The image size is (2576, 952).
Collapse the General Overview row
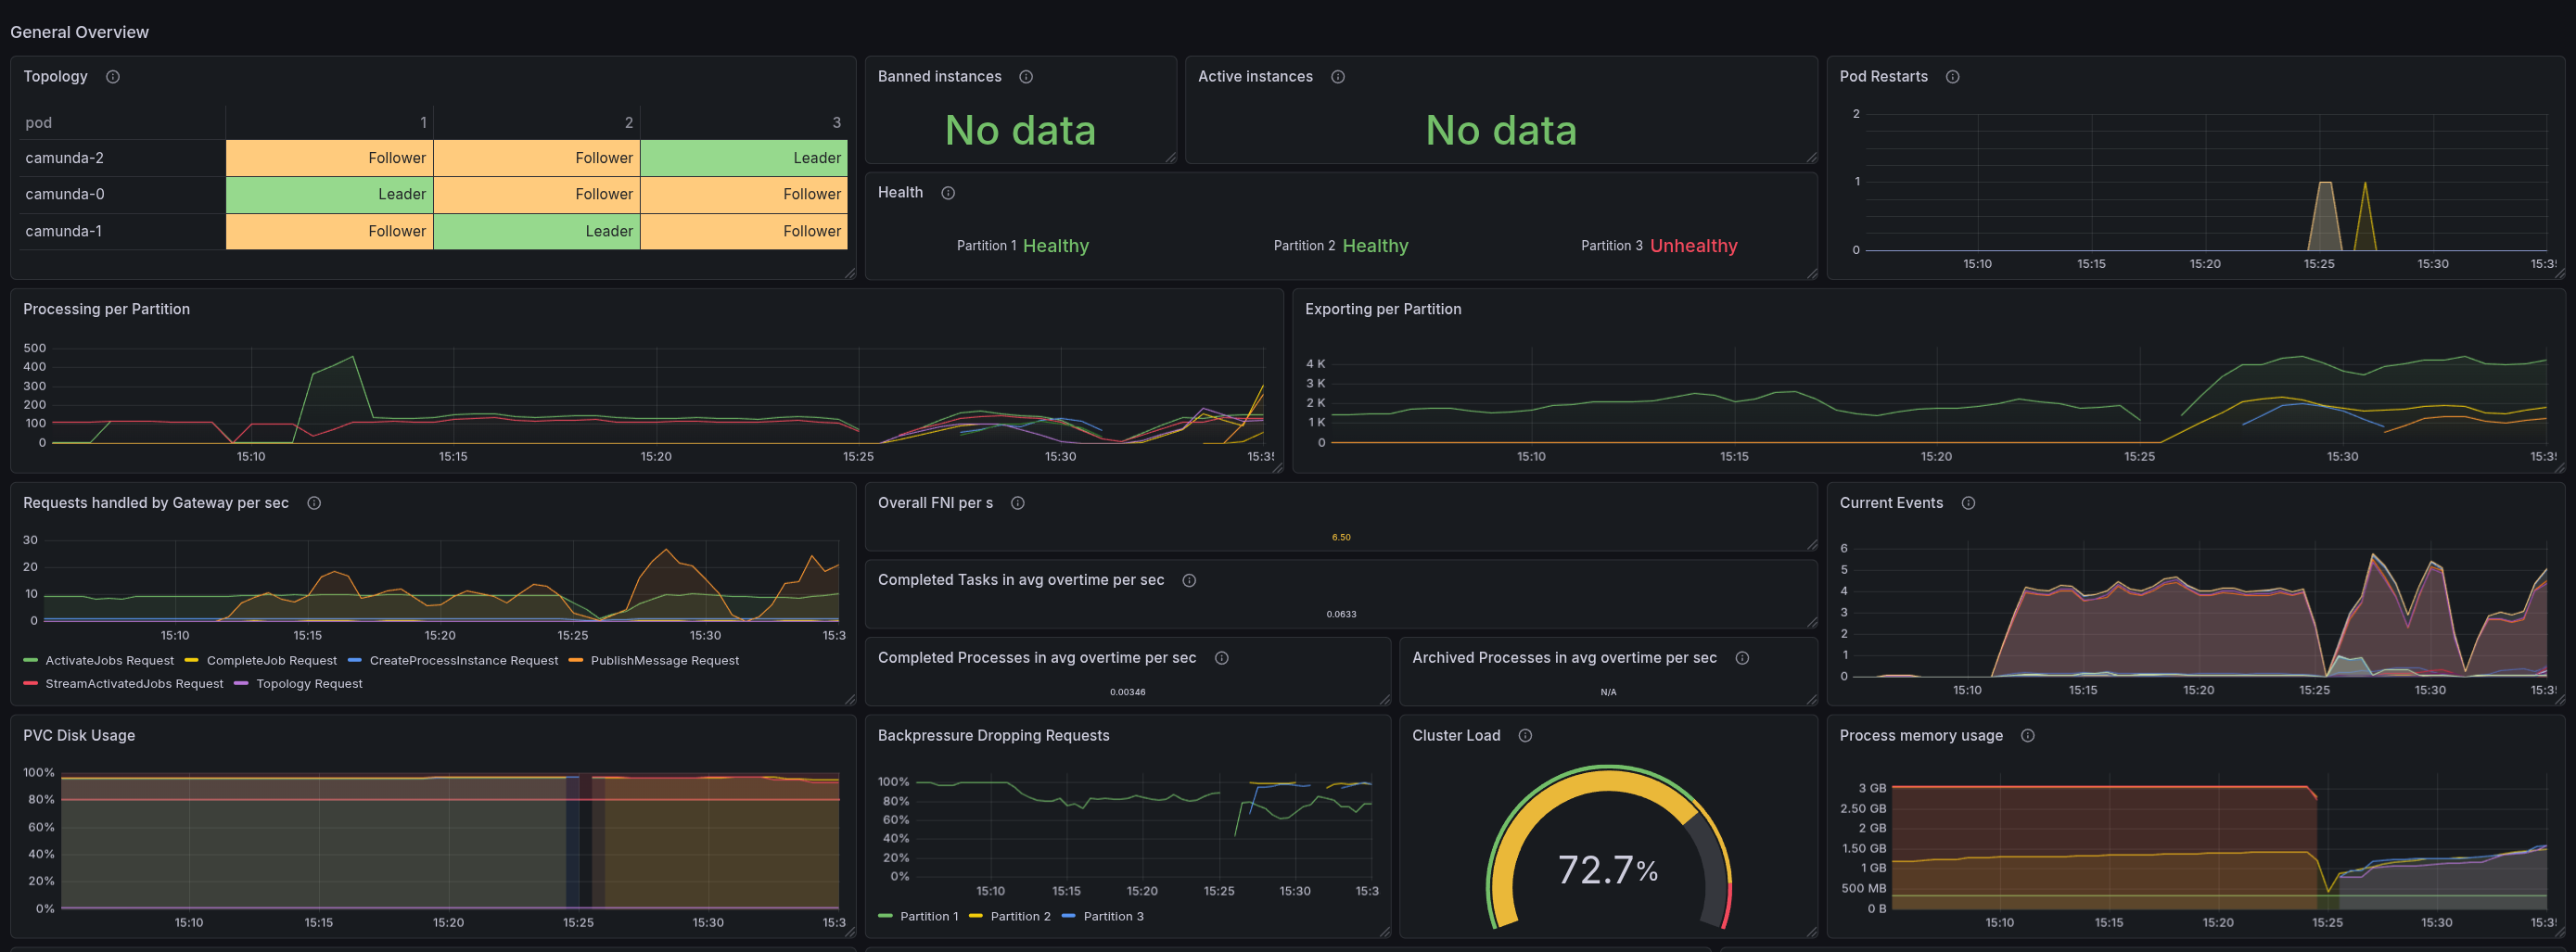[x=79, y=32]
